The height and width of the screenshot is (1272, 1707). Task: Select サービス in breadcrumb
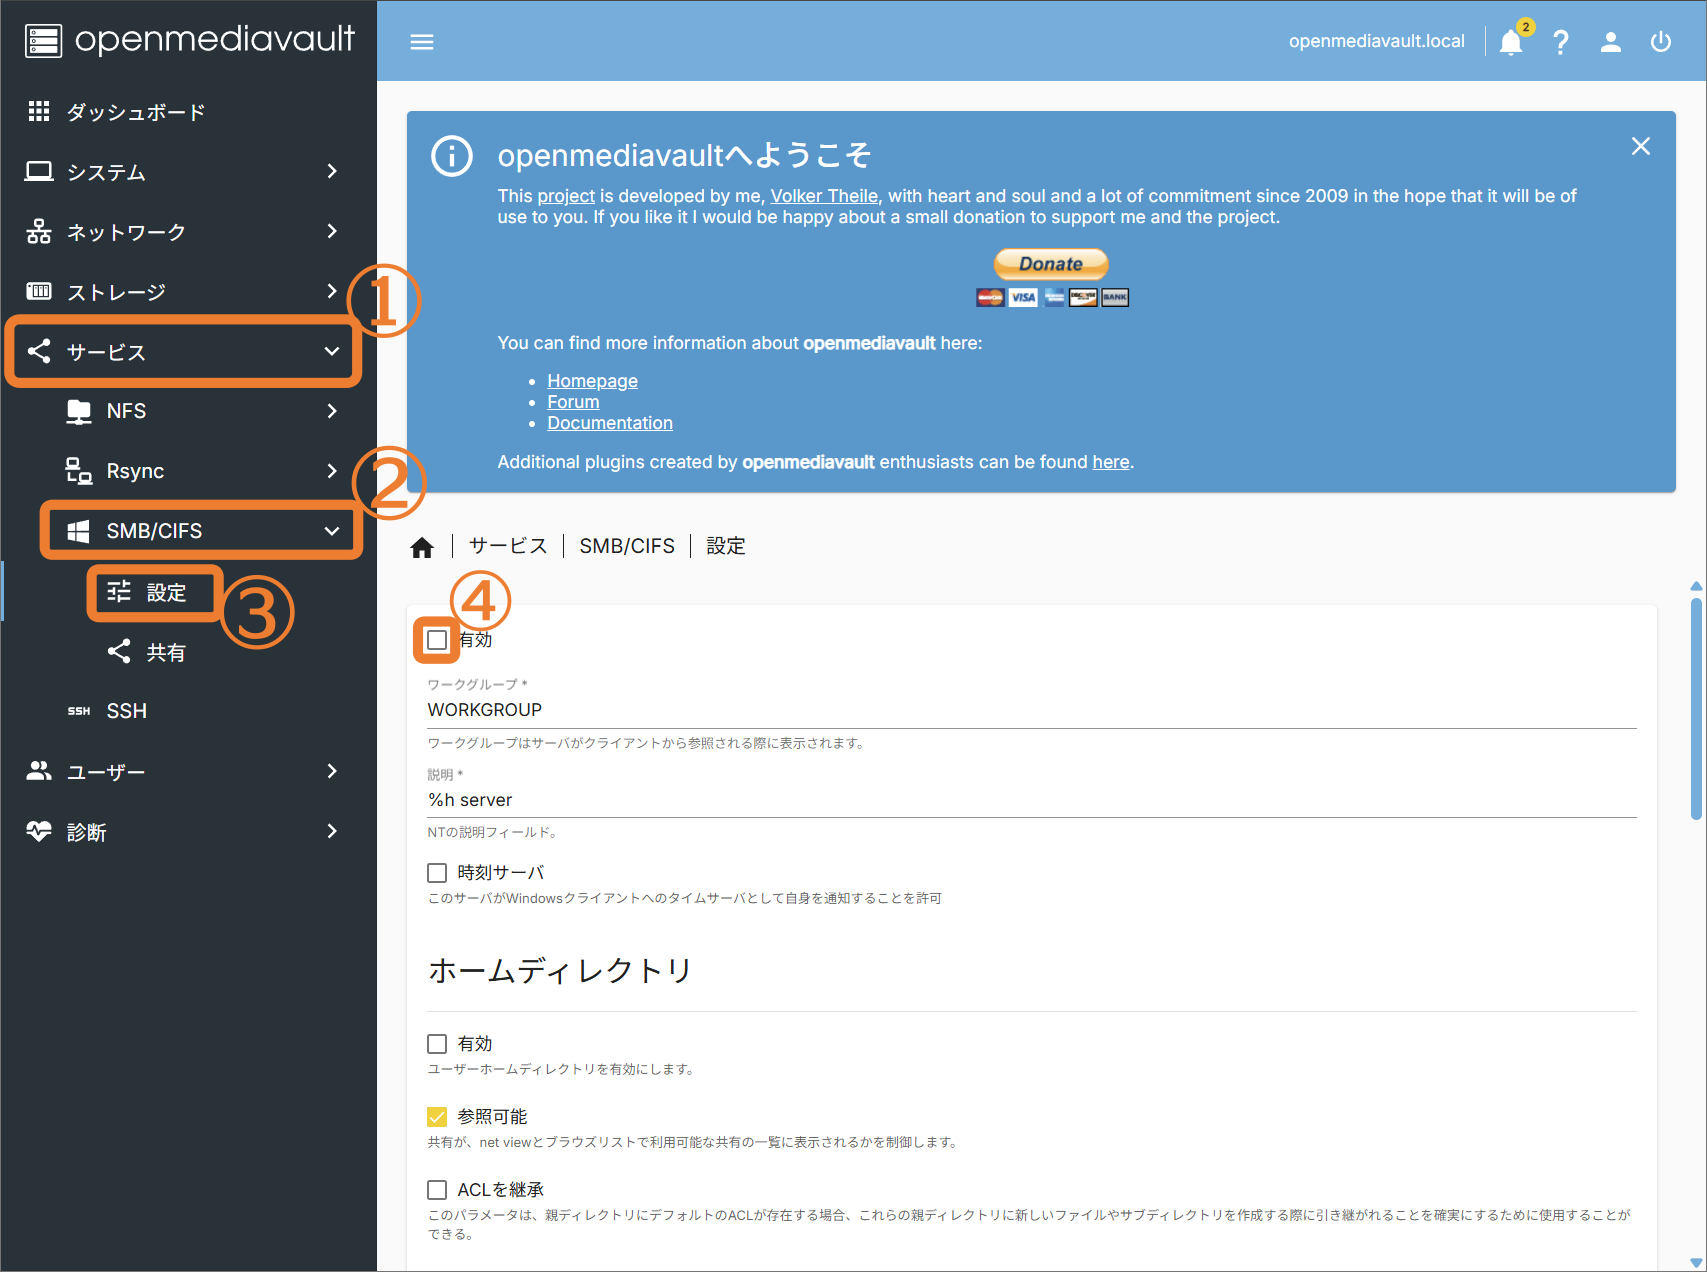(509, 546)
